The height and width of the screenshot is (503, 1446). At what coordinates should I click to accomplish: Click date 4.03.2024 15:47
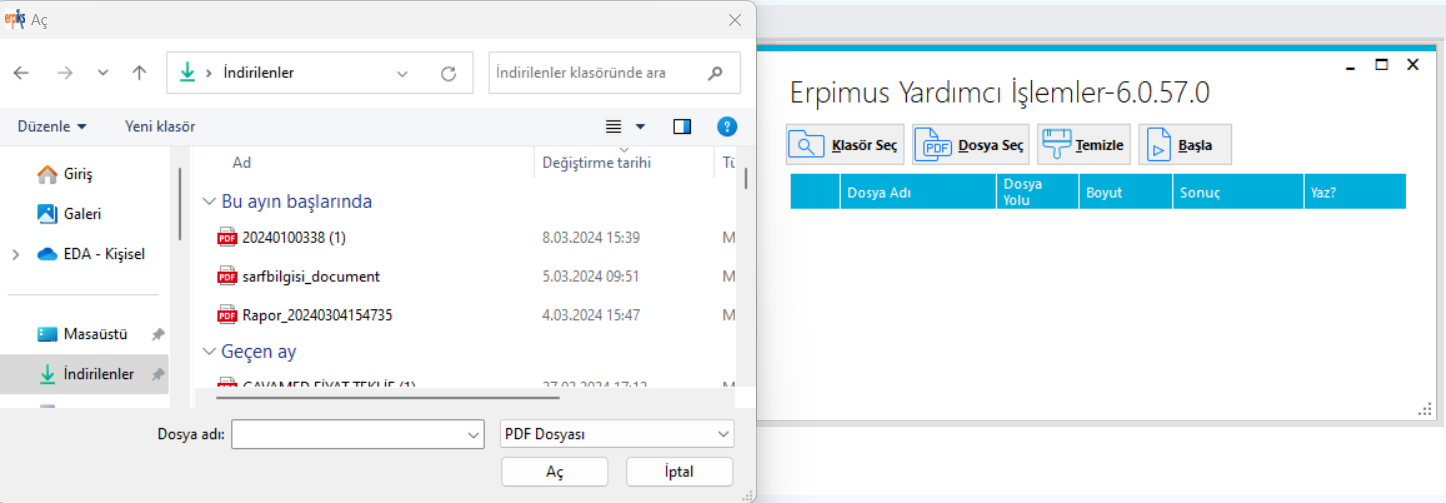pyautogui.click(x=590, y=315)
